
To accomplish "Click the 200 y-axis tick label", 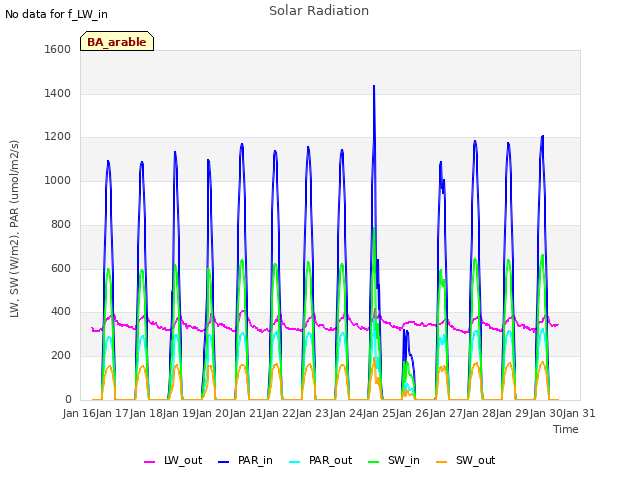I will [x=61, y=356].
